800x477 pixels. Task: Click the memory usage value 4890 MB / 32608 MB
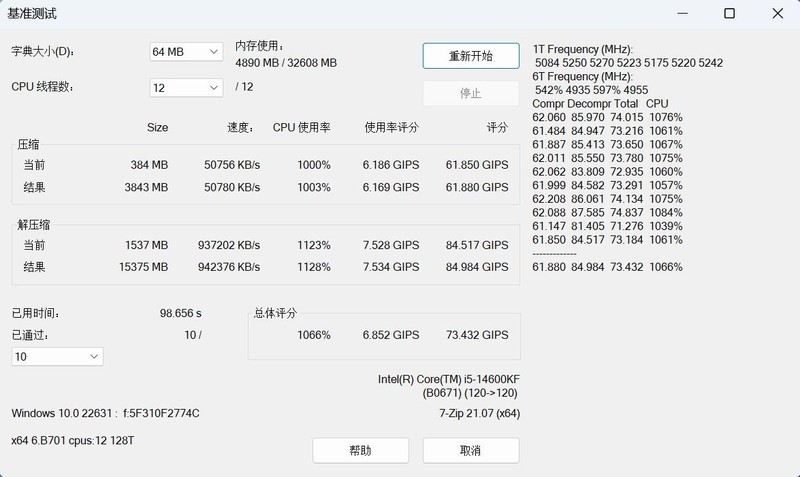[x=286, y=63]
